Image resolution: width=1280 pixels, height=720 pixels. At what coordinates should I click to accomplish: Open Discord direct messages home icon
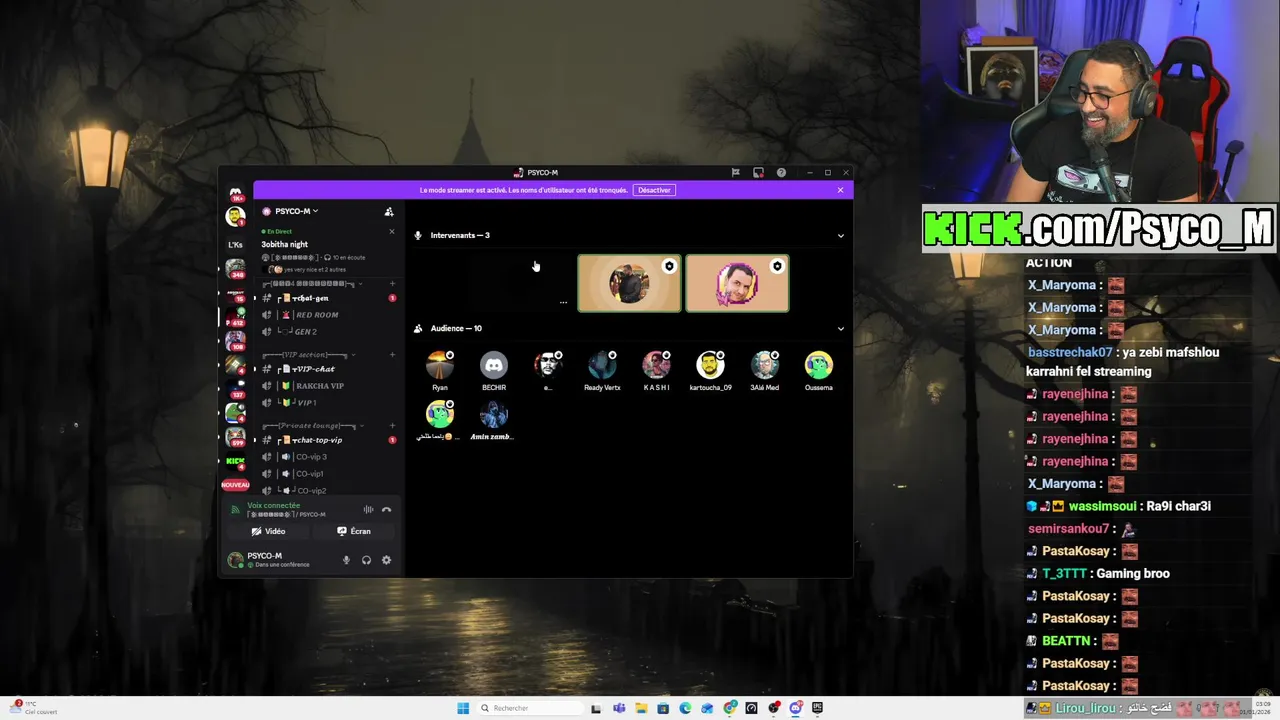click(235, 195)
